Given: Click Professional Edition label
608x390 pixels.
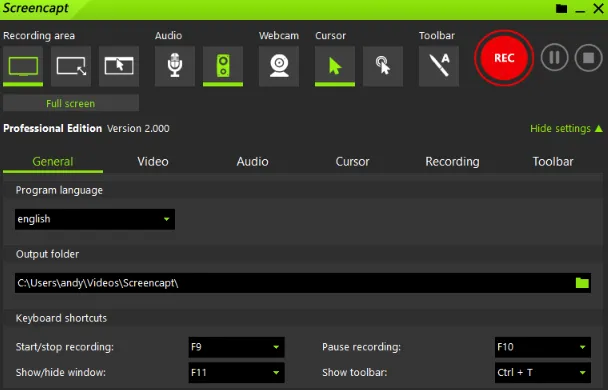Looking at the screenshot, I should point(52,129).
